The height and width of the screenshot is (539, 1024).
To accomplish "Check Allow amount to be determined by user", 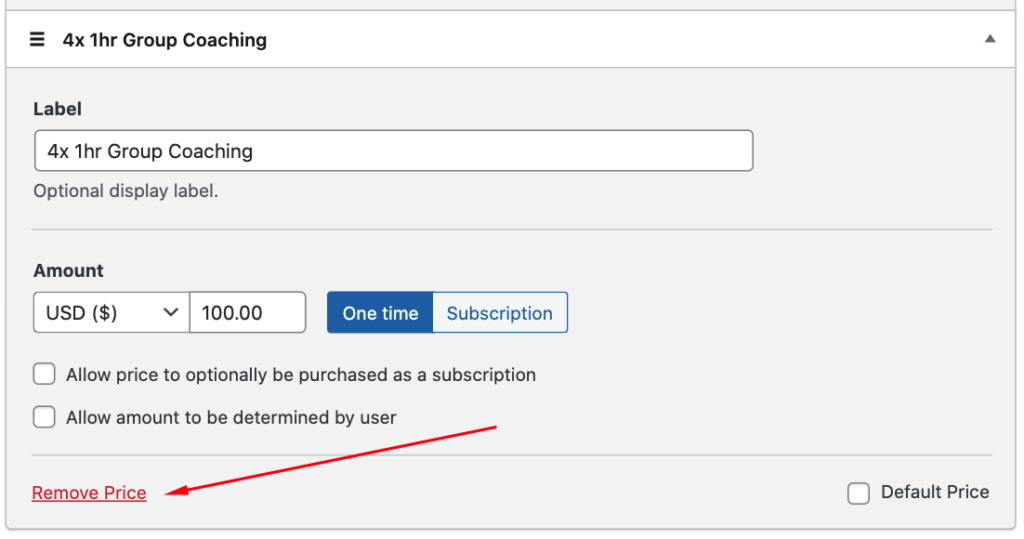I will (x=44, y=417).
